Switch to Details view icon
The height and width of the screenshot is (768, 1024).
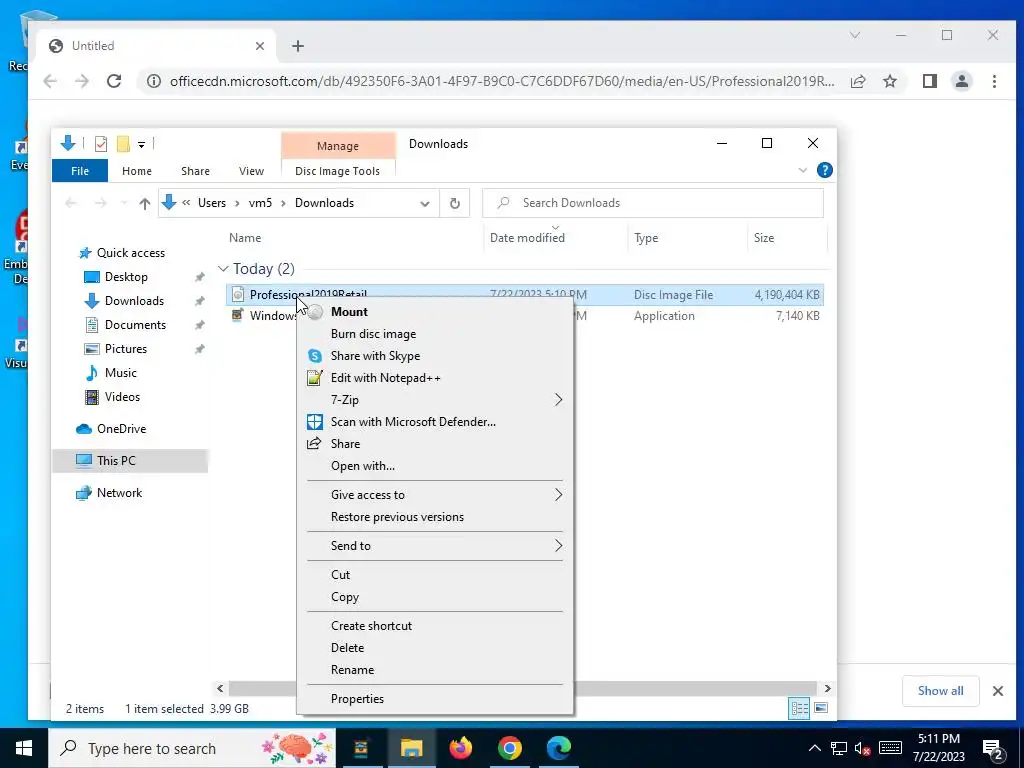tap(799, 709)
